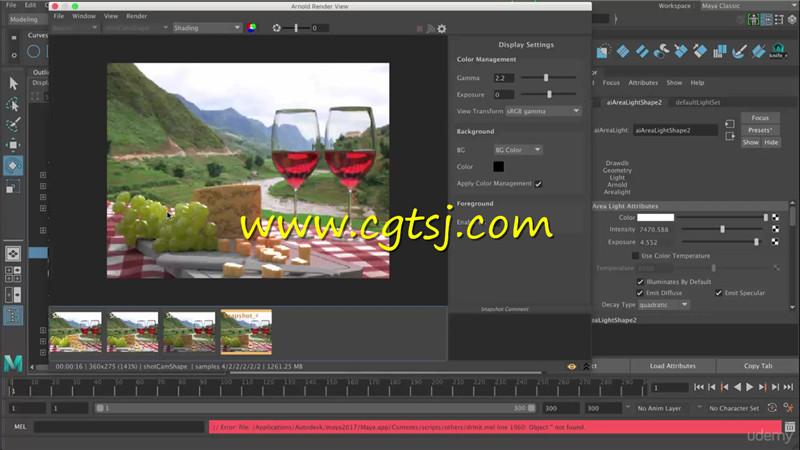Viewport: 800px width, 450px height.
Task: Open the Render menu in Arnold Render View
Action: point(136,16)
